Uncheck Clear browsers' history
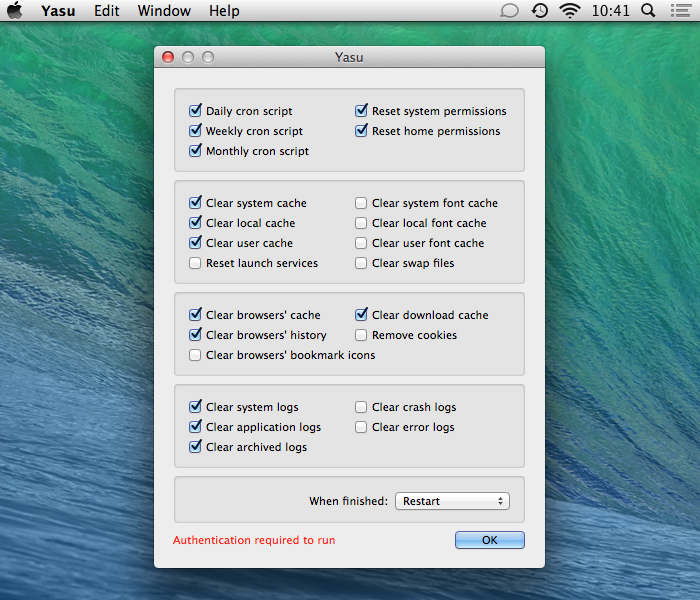700x600 pixels. point(195,335)
